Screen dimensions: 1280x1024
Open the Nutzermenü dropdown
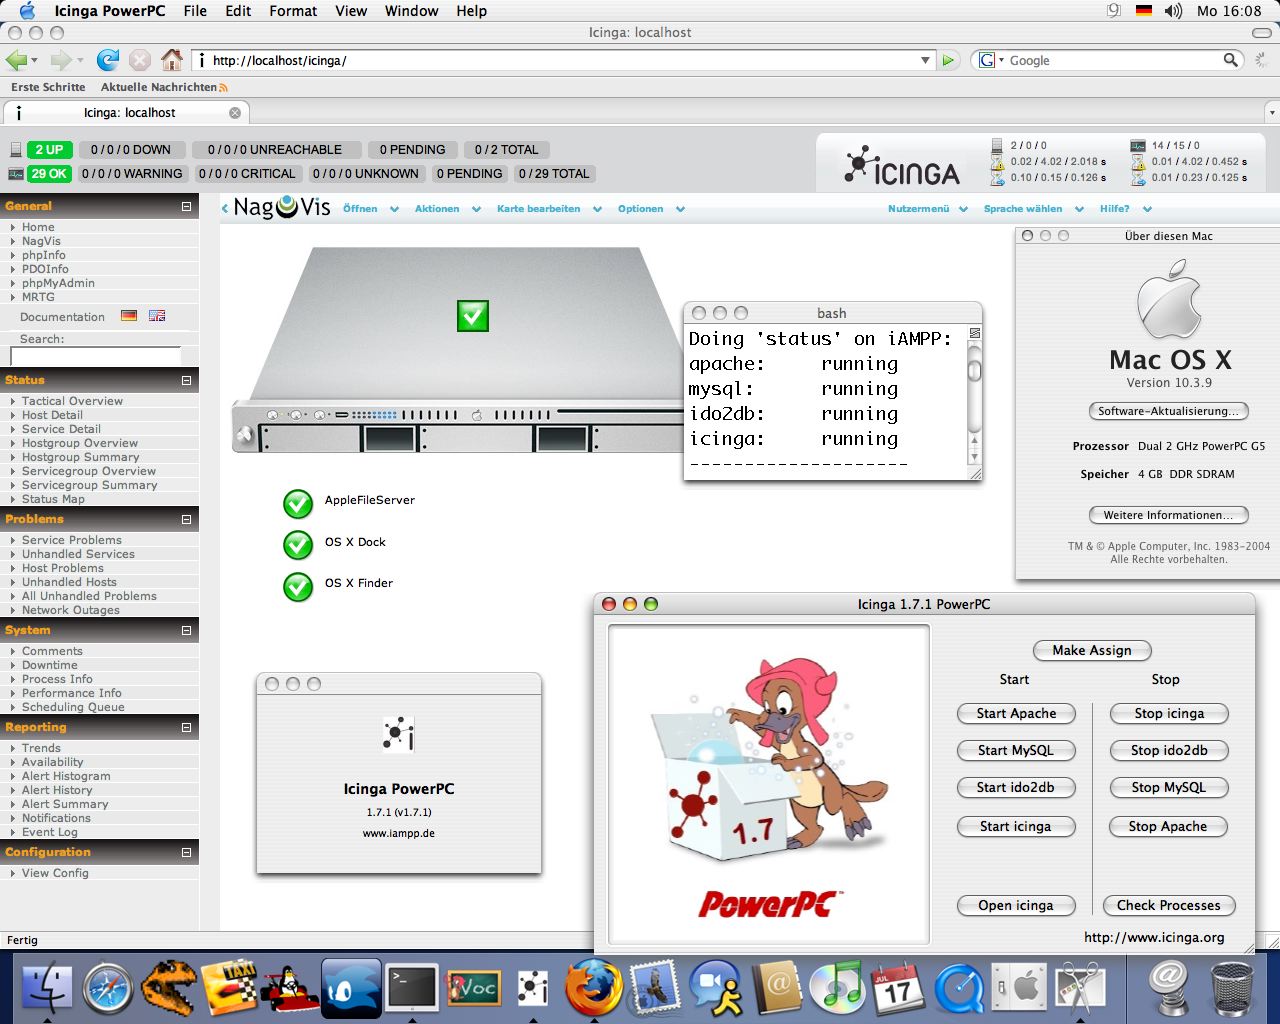[x=928, y=208]
